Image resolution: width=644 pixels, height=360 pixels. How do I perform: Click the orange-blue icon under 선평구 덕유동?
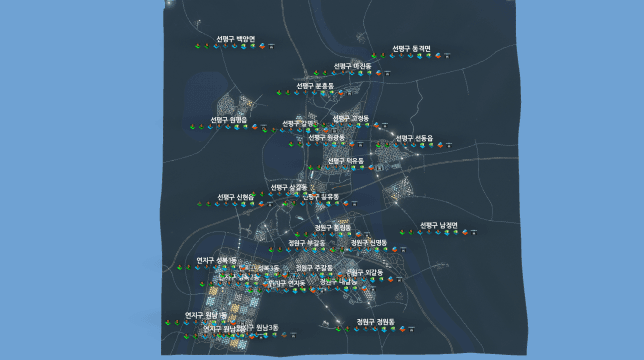(x=371, y=167)
